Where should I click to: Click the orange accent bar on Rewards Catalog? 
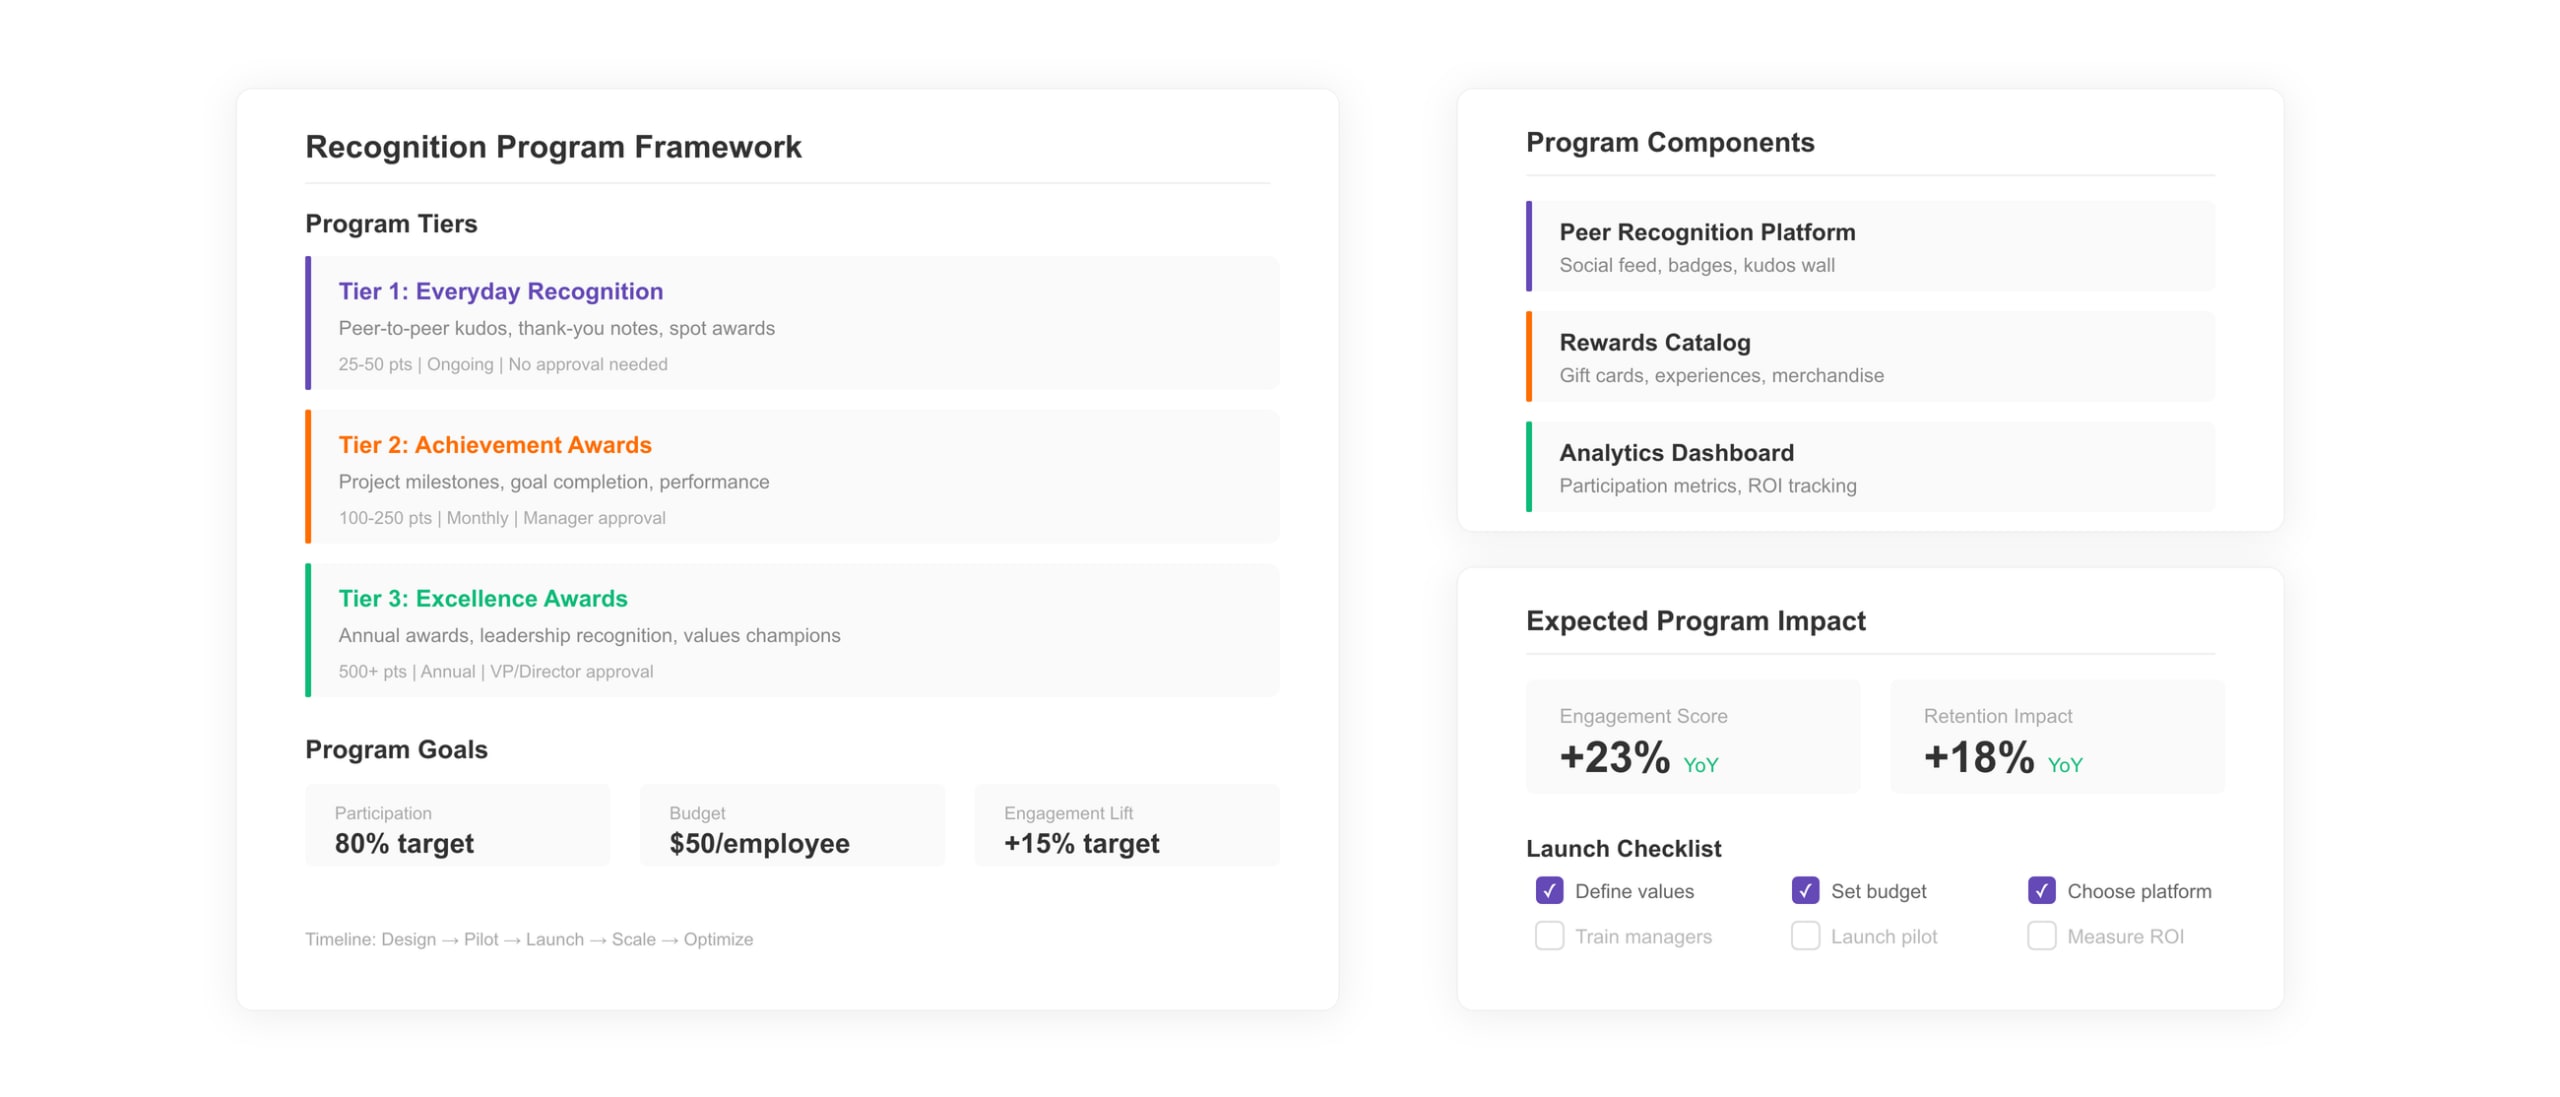tap(1529, 356)
